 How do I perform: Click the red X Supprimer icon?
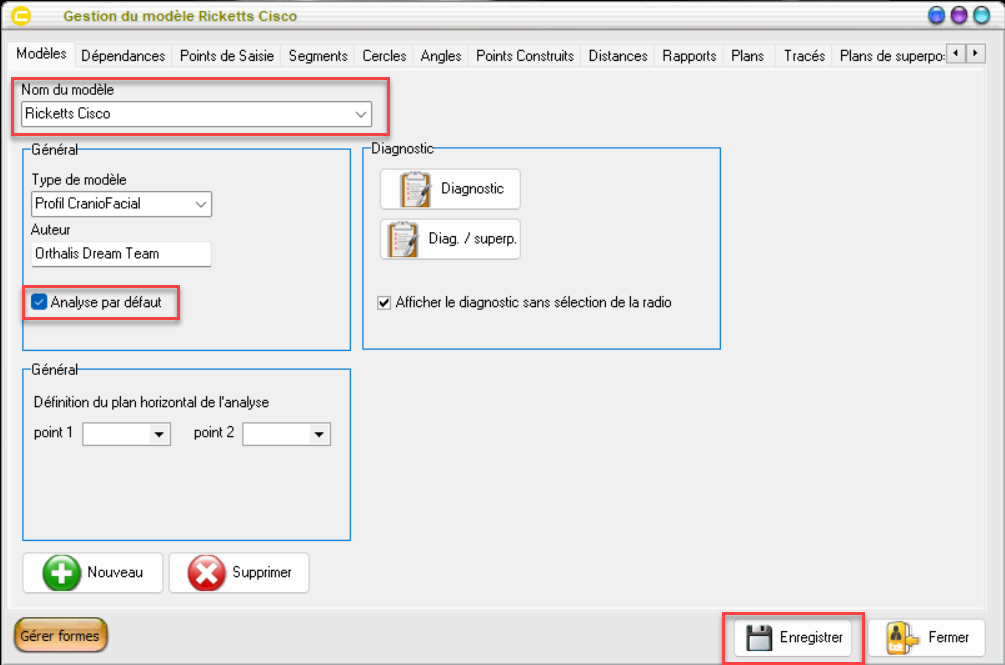[206, 573]
